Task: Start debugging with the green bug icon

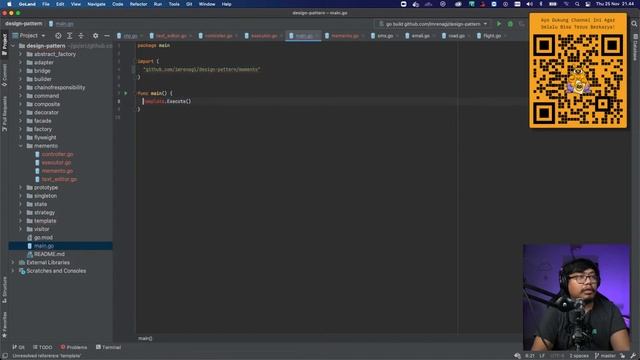Action: (510, 24)
